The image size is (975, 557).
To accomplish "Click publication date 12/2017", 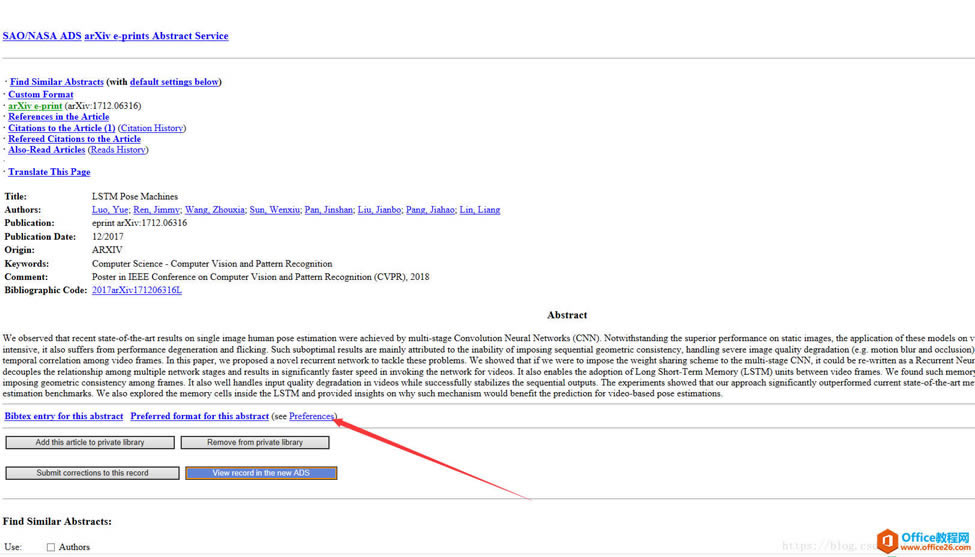I will pyautogui.click(x=108, y=237).
